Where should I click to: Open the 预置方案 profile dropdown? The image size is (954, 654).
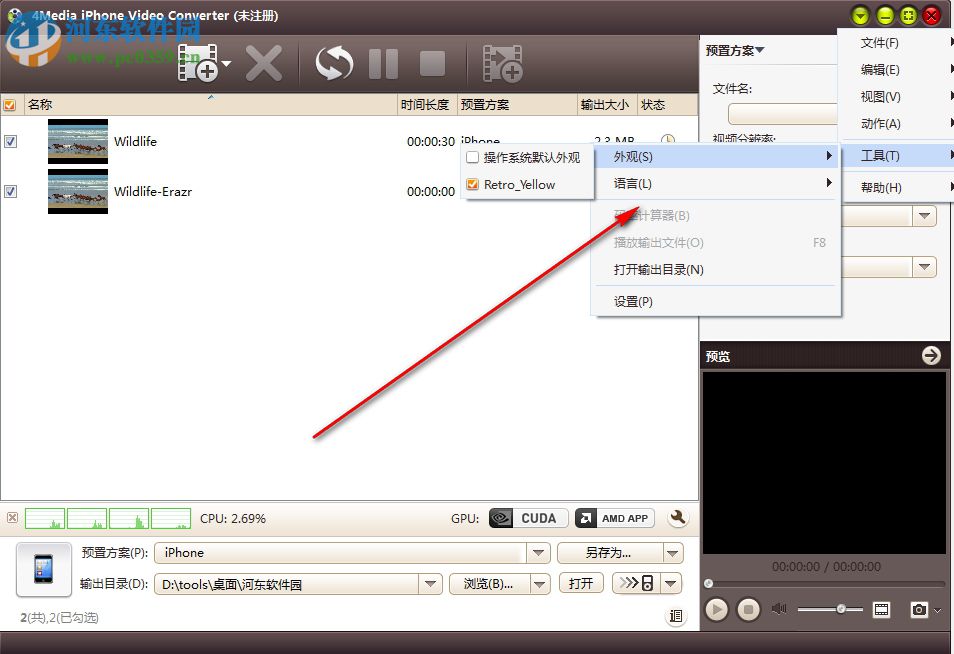click(737, 49)
